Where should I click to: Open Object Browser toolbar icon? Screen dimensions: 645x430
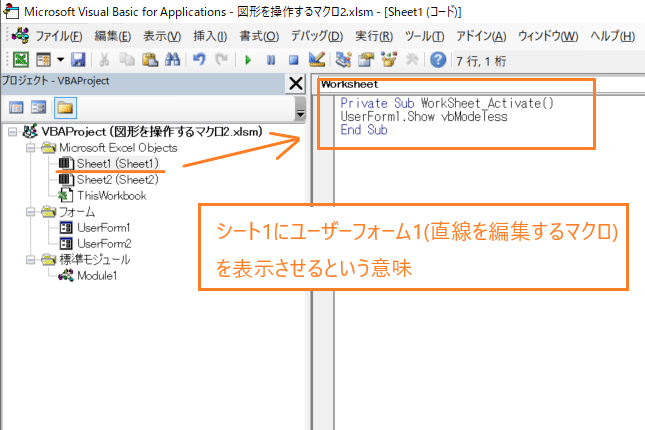(x=389, y=60)
